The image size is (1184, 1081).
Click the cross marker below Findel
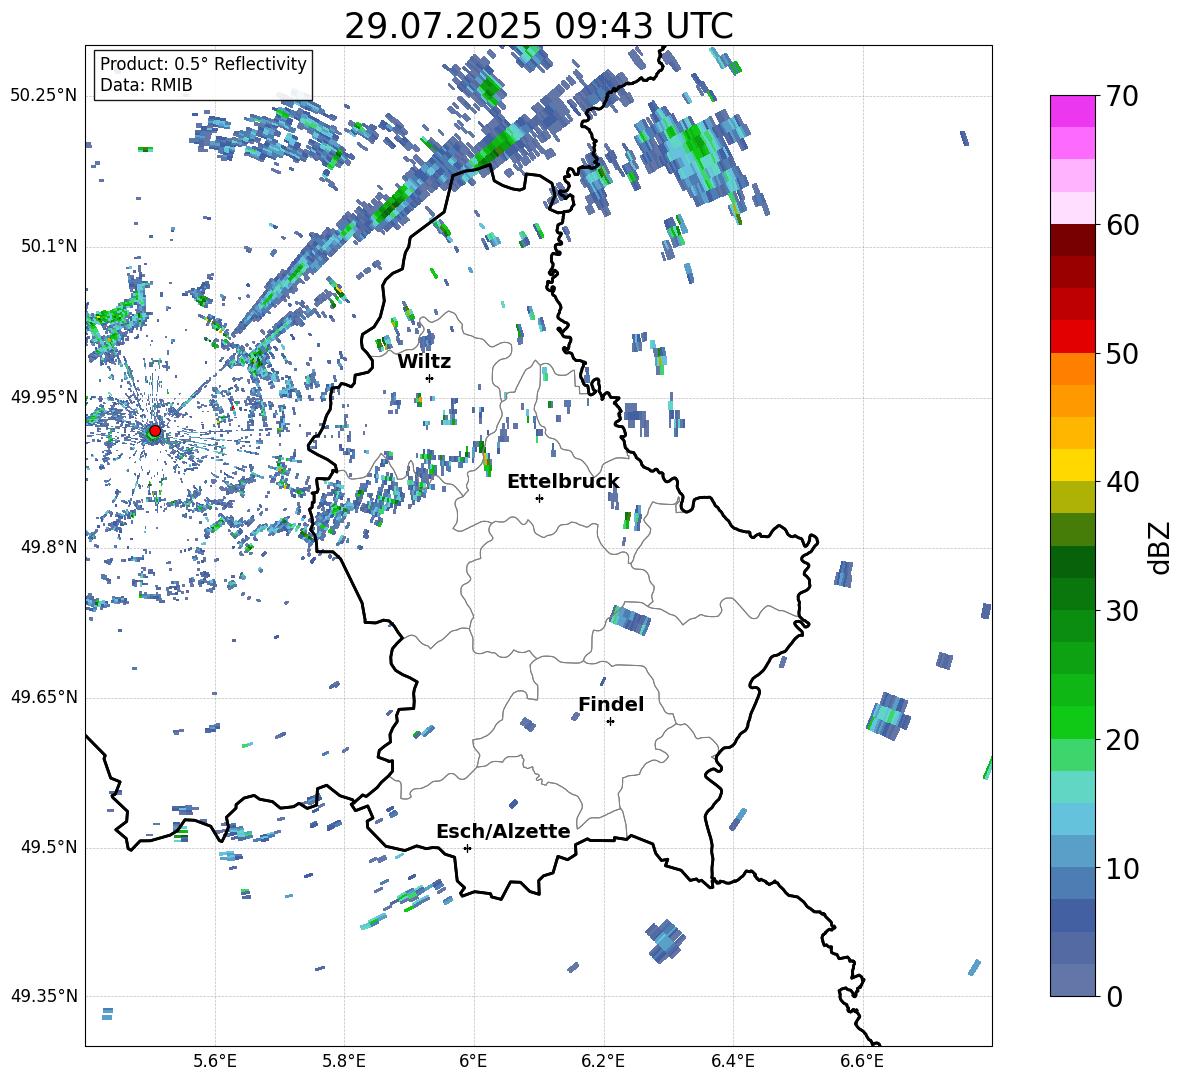[x=610, y=722]
